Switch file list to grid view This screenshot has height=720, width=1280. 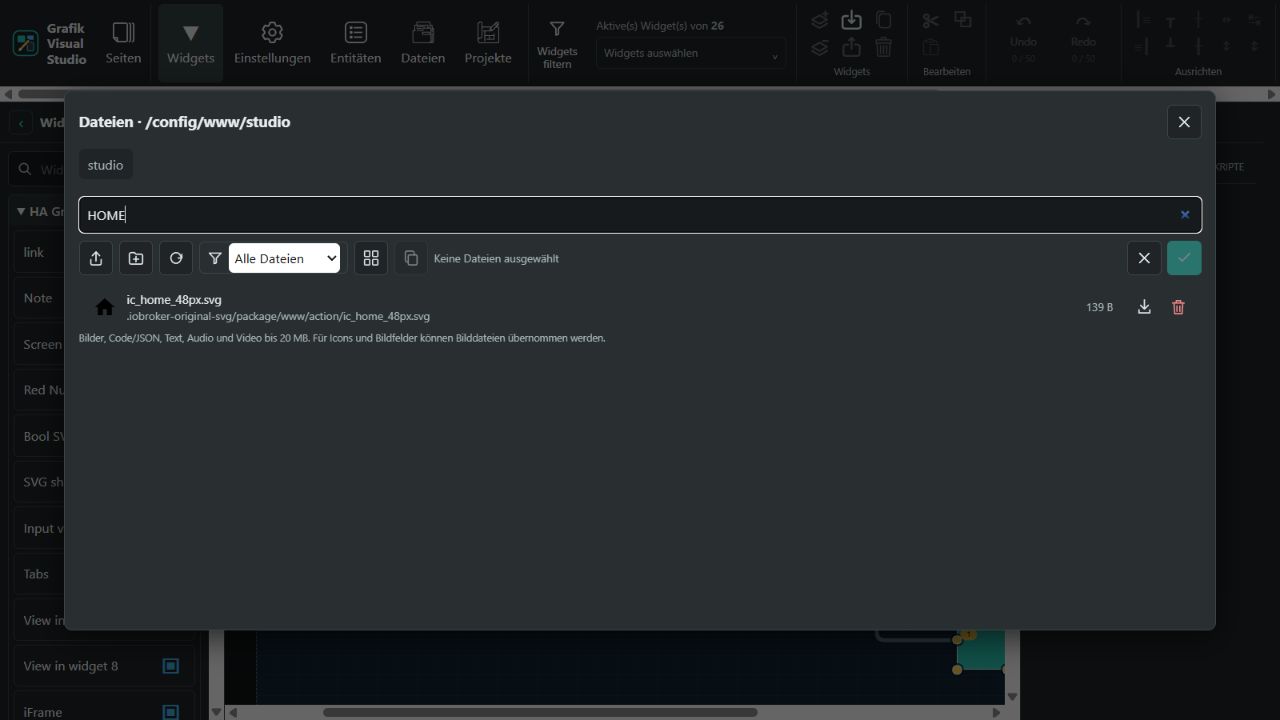tap(371, 258)
